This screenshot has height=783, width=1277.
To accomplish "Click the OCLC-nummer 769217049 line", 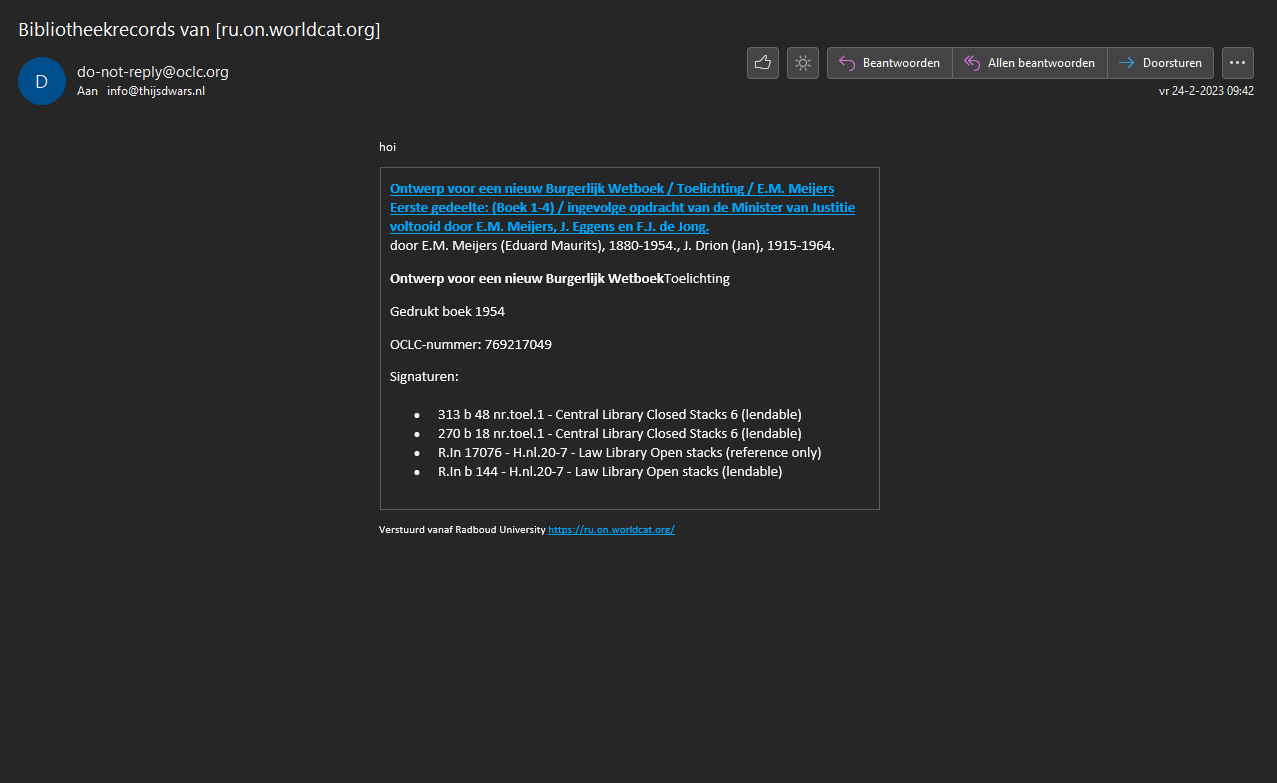I will tap(470, 345).
